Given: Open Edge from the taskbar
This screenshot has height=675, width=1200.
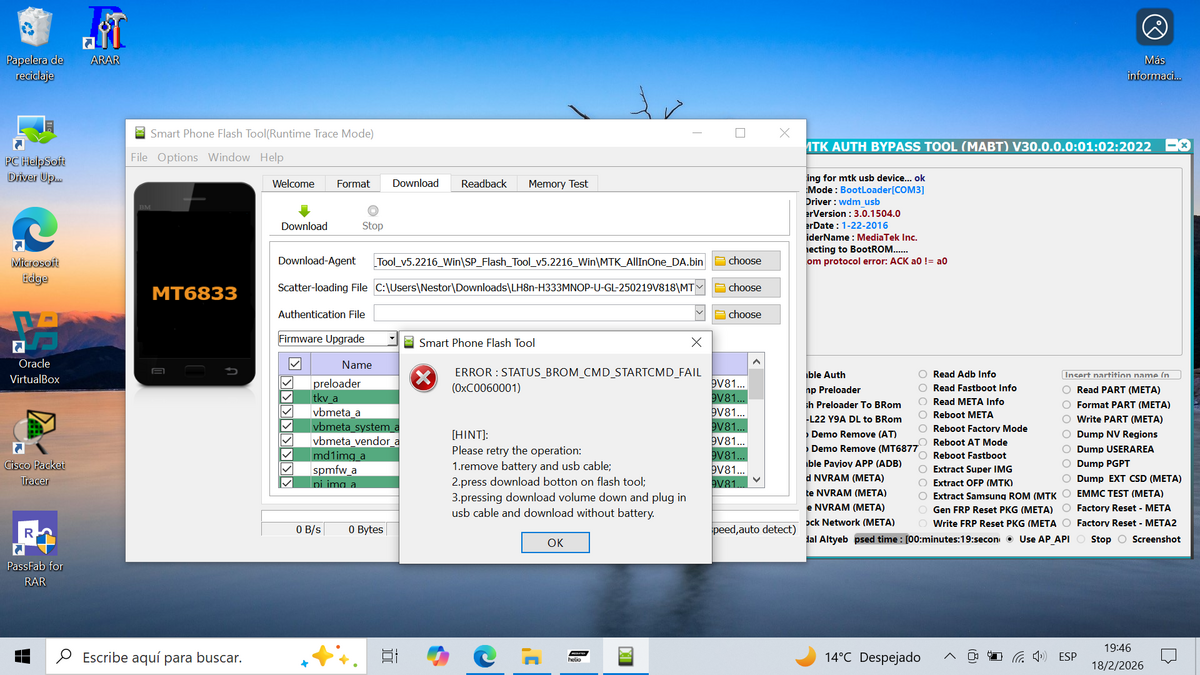Looking at the screenshot, I should coord(484,657).
